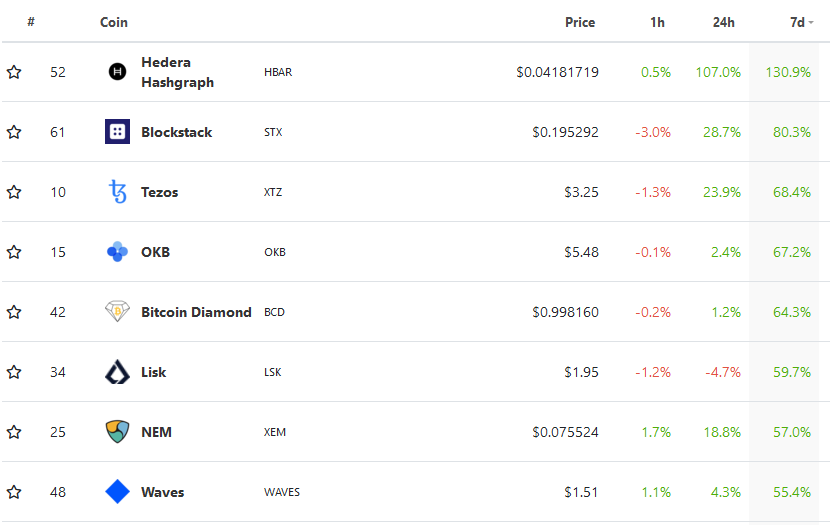The image size is (830, 525).
Task: Toggle the favorite star for Waves
Action: 14,492
